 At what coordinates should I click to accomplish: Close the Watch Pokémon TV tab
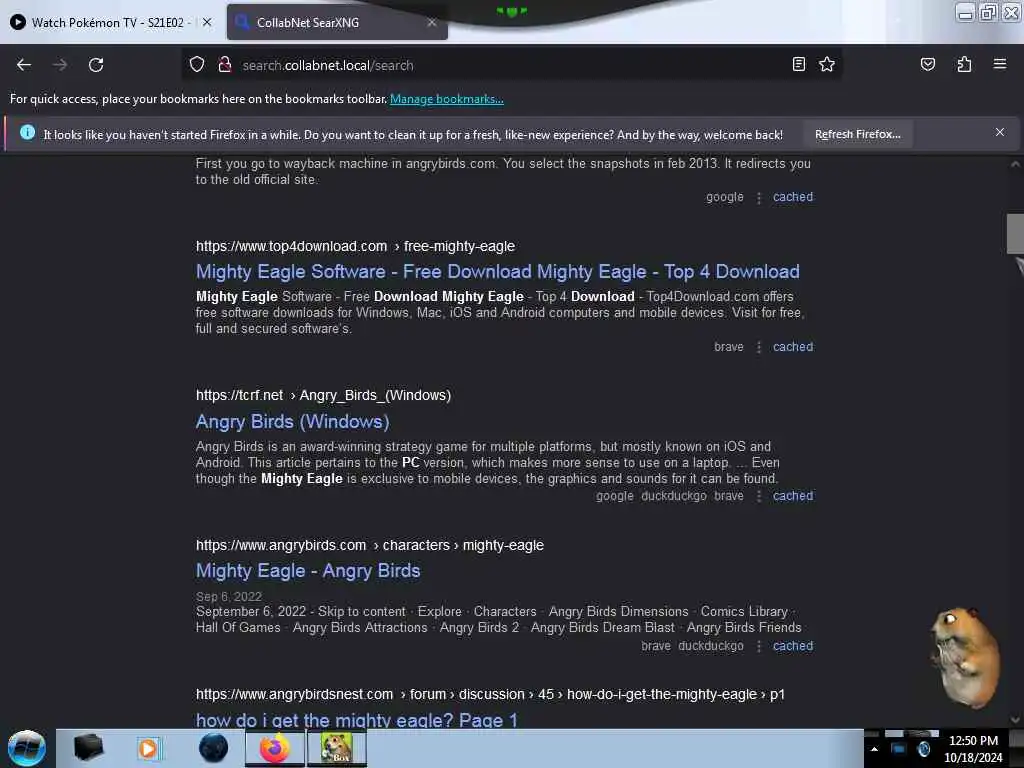(207, 22)
